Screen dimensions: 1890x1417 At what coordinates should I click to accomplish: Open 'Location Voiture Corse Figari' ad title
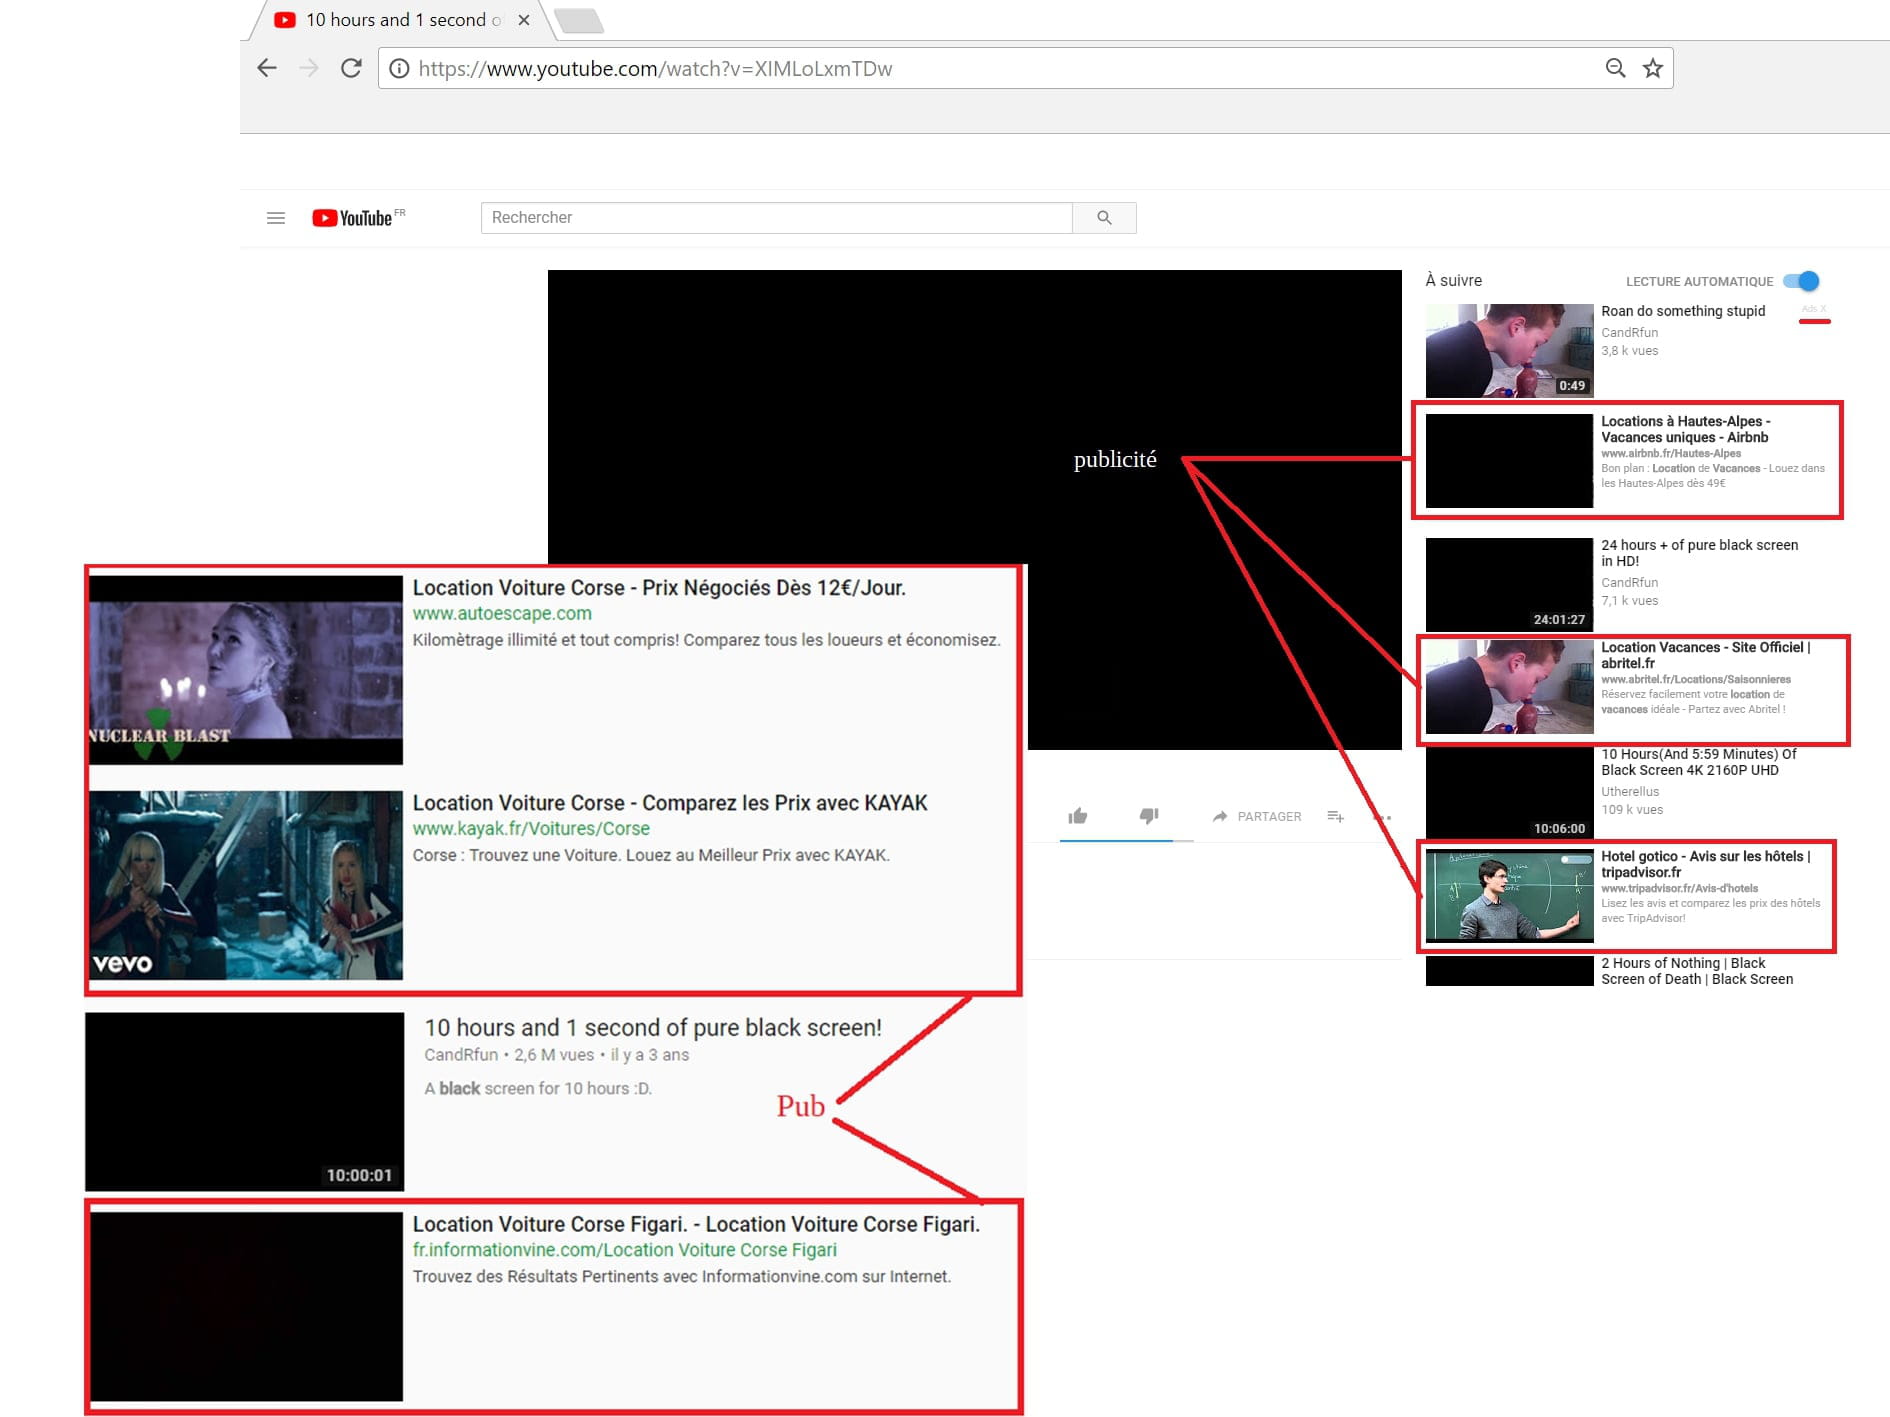pyautogui.click(x=696, y=1225)
